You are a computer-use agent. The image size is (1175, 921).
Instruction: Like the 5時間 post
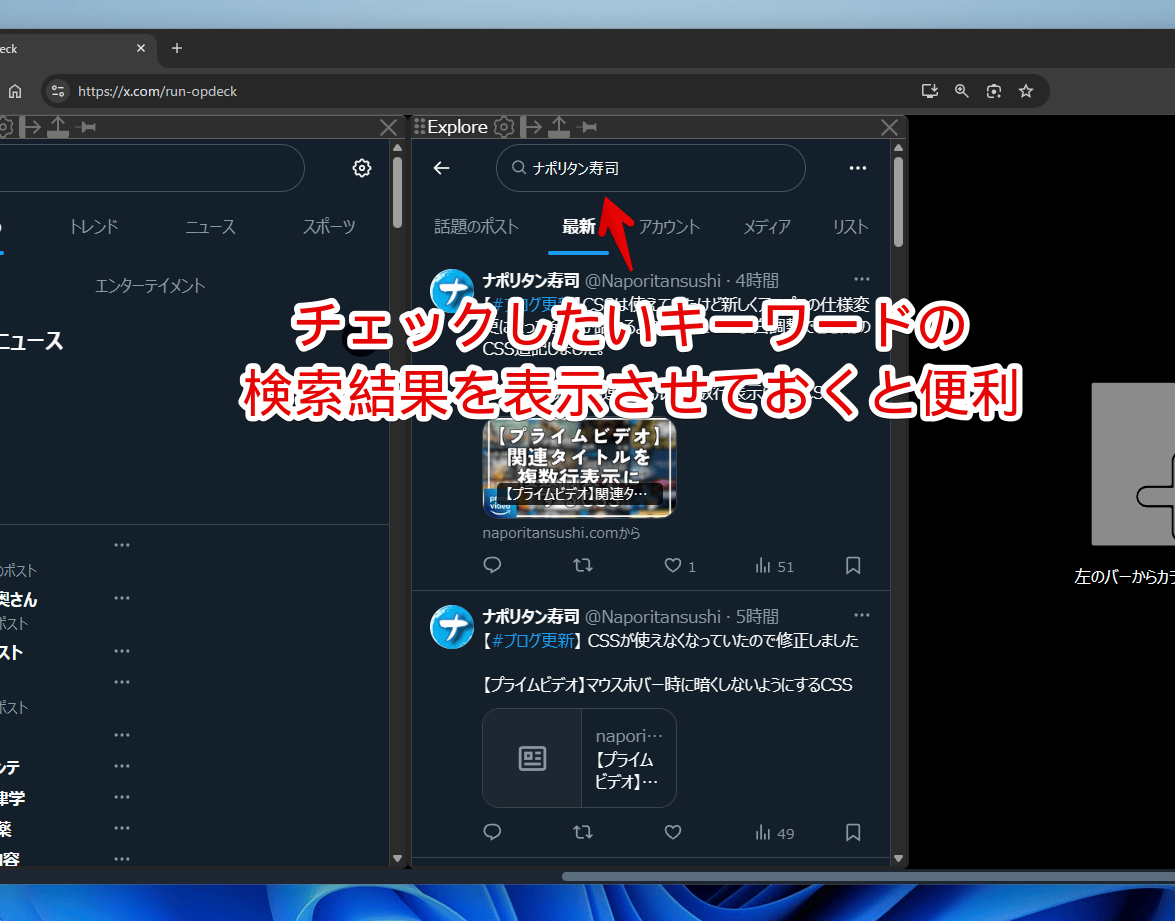[673, 833]
